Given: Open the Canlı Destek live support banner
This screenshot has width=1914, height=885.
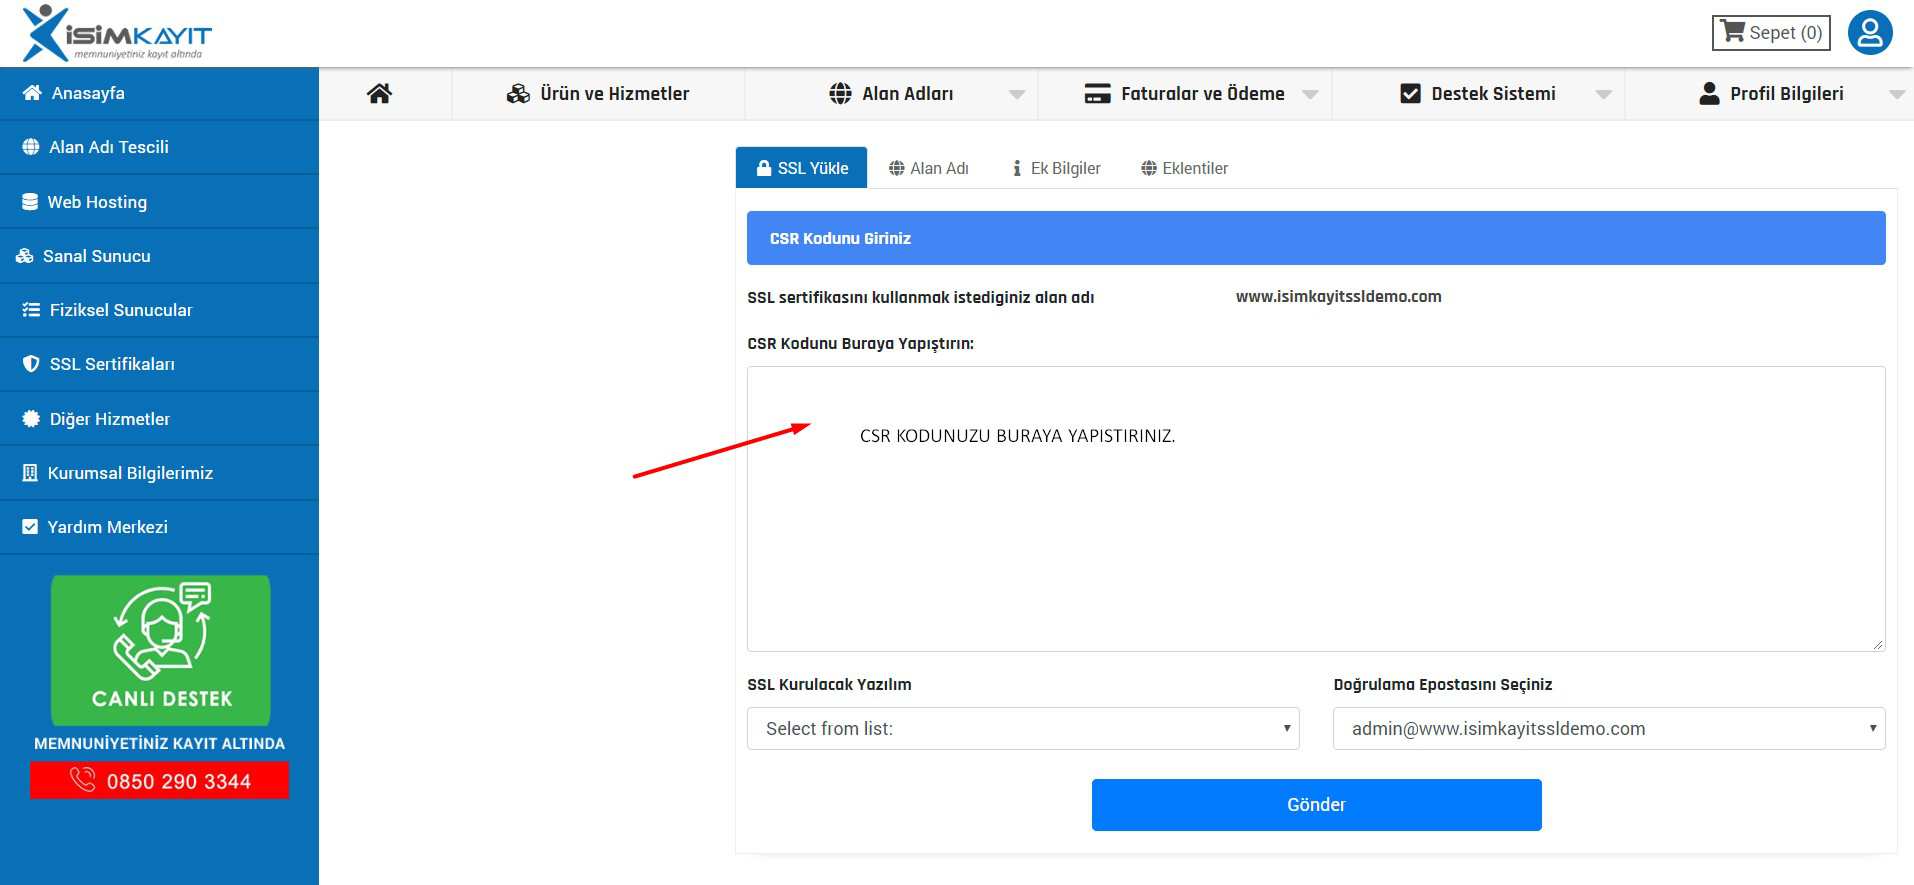Looking at the screenshot, I should click(x=161, y=650).
